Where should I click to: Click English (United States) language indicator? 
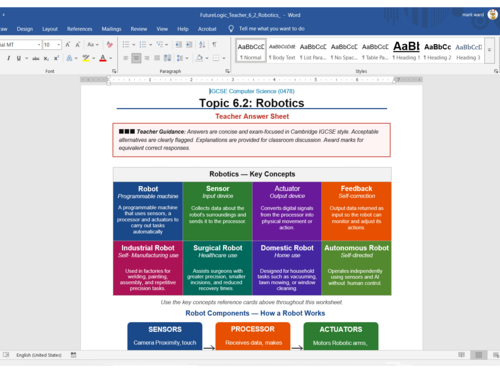(39, 355)
